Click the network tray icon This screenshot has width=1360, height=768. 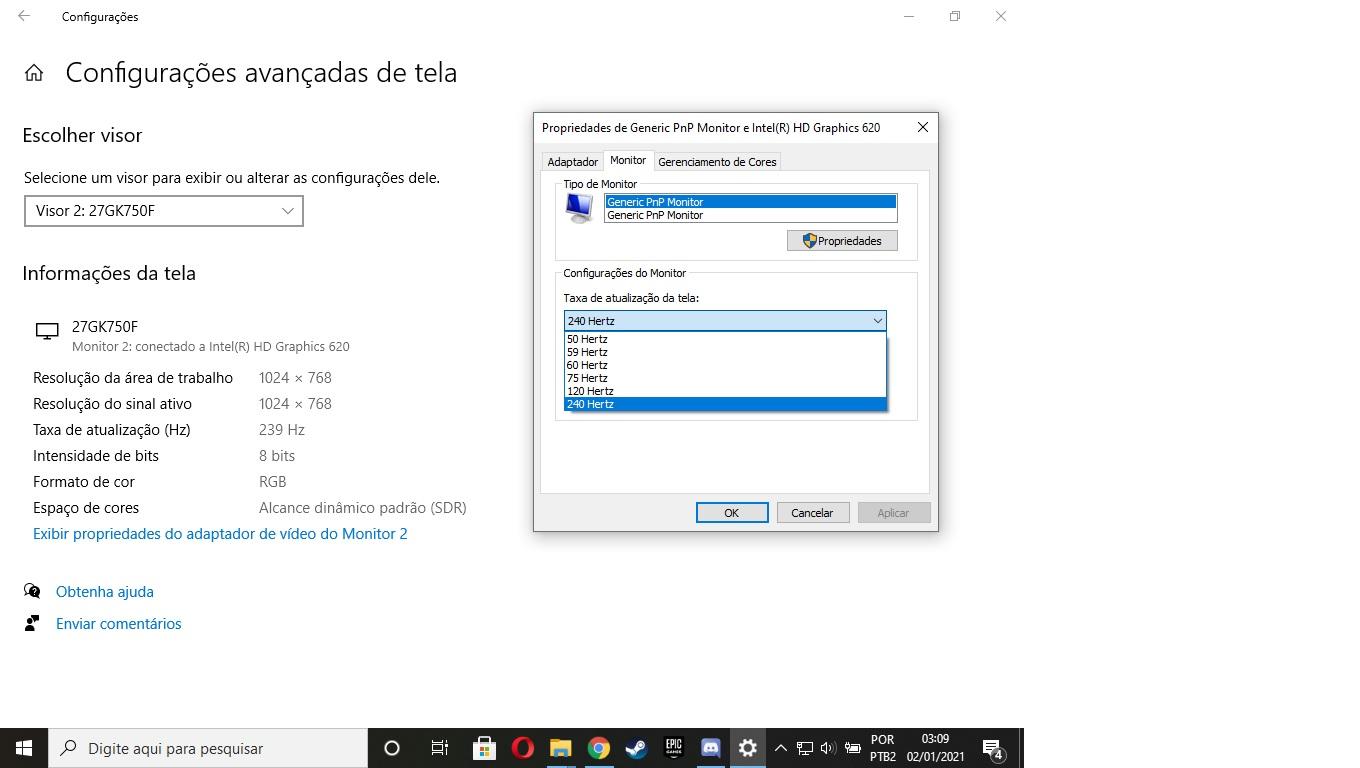tap(804, 748)
